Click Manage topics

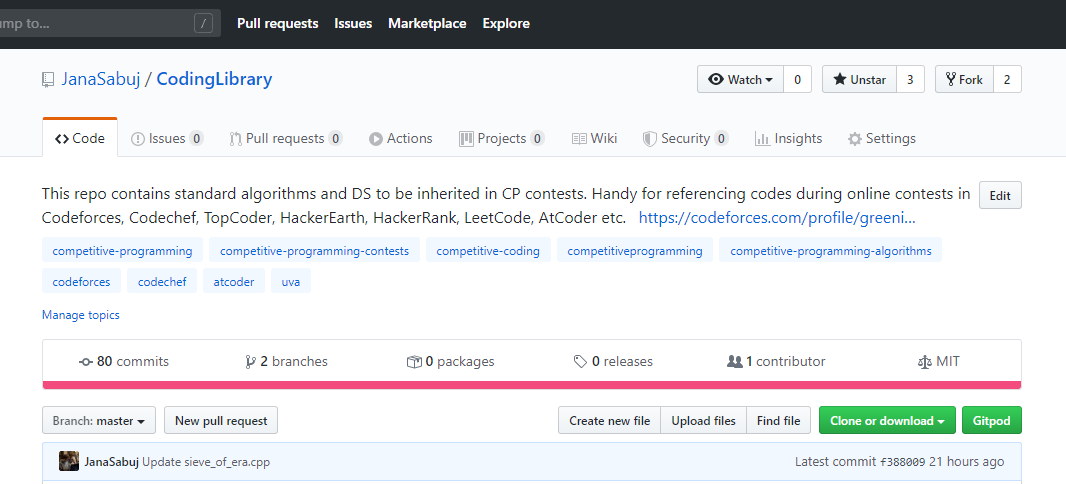coord(81,315)
